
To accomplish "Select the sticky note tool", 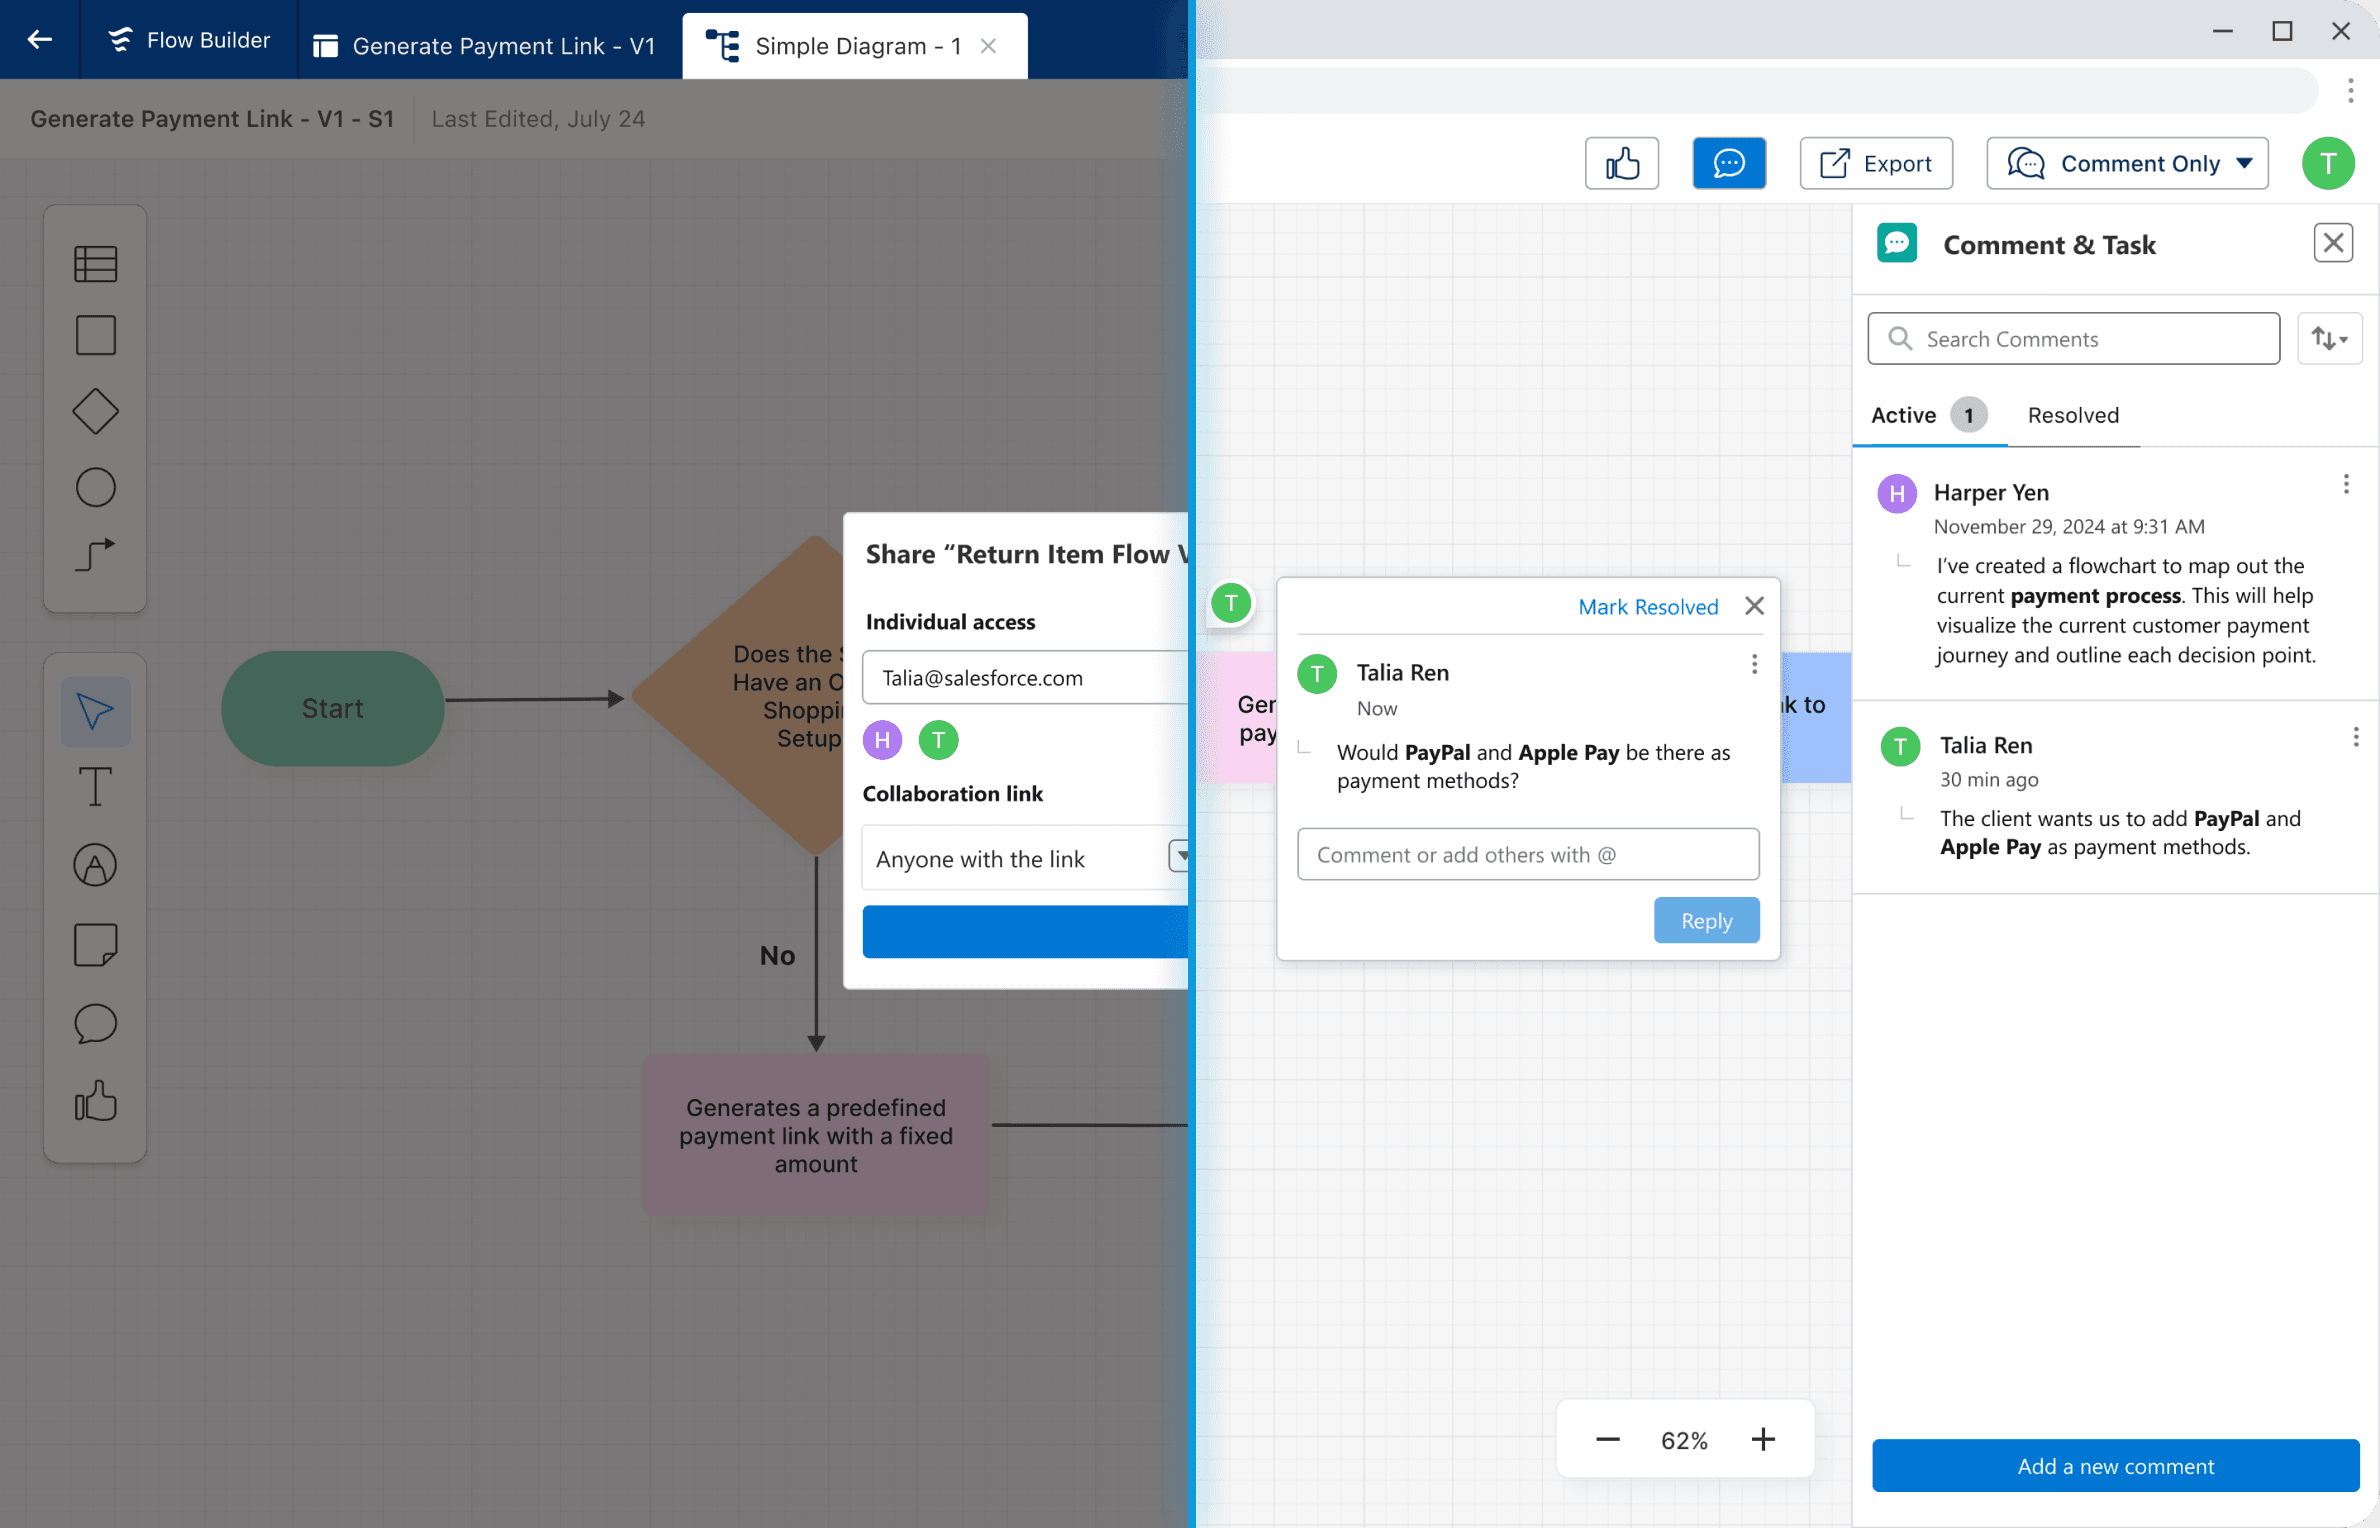I will (x=95, y=944).
